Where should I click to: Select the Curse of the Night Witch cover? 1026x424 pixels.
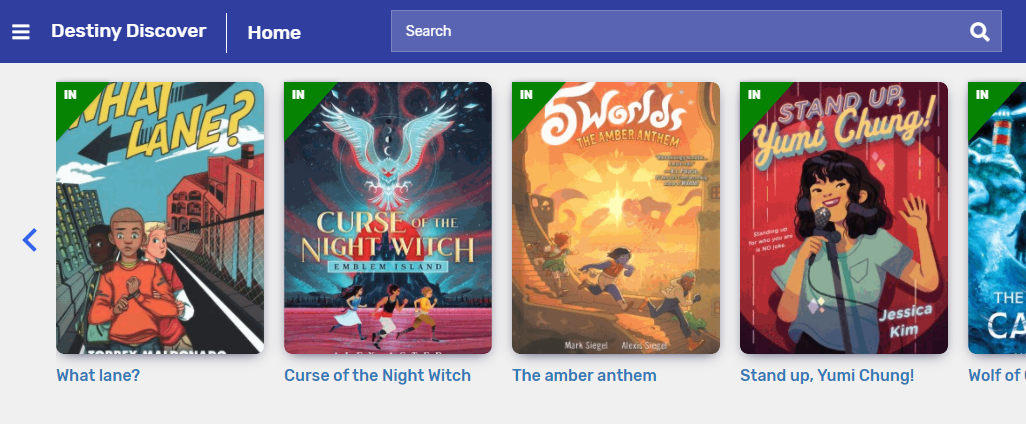click(x=388, y=218)
